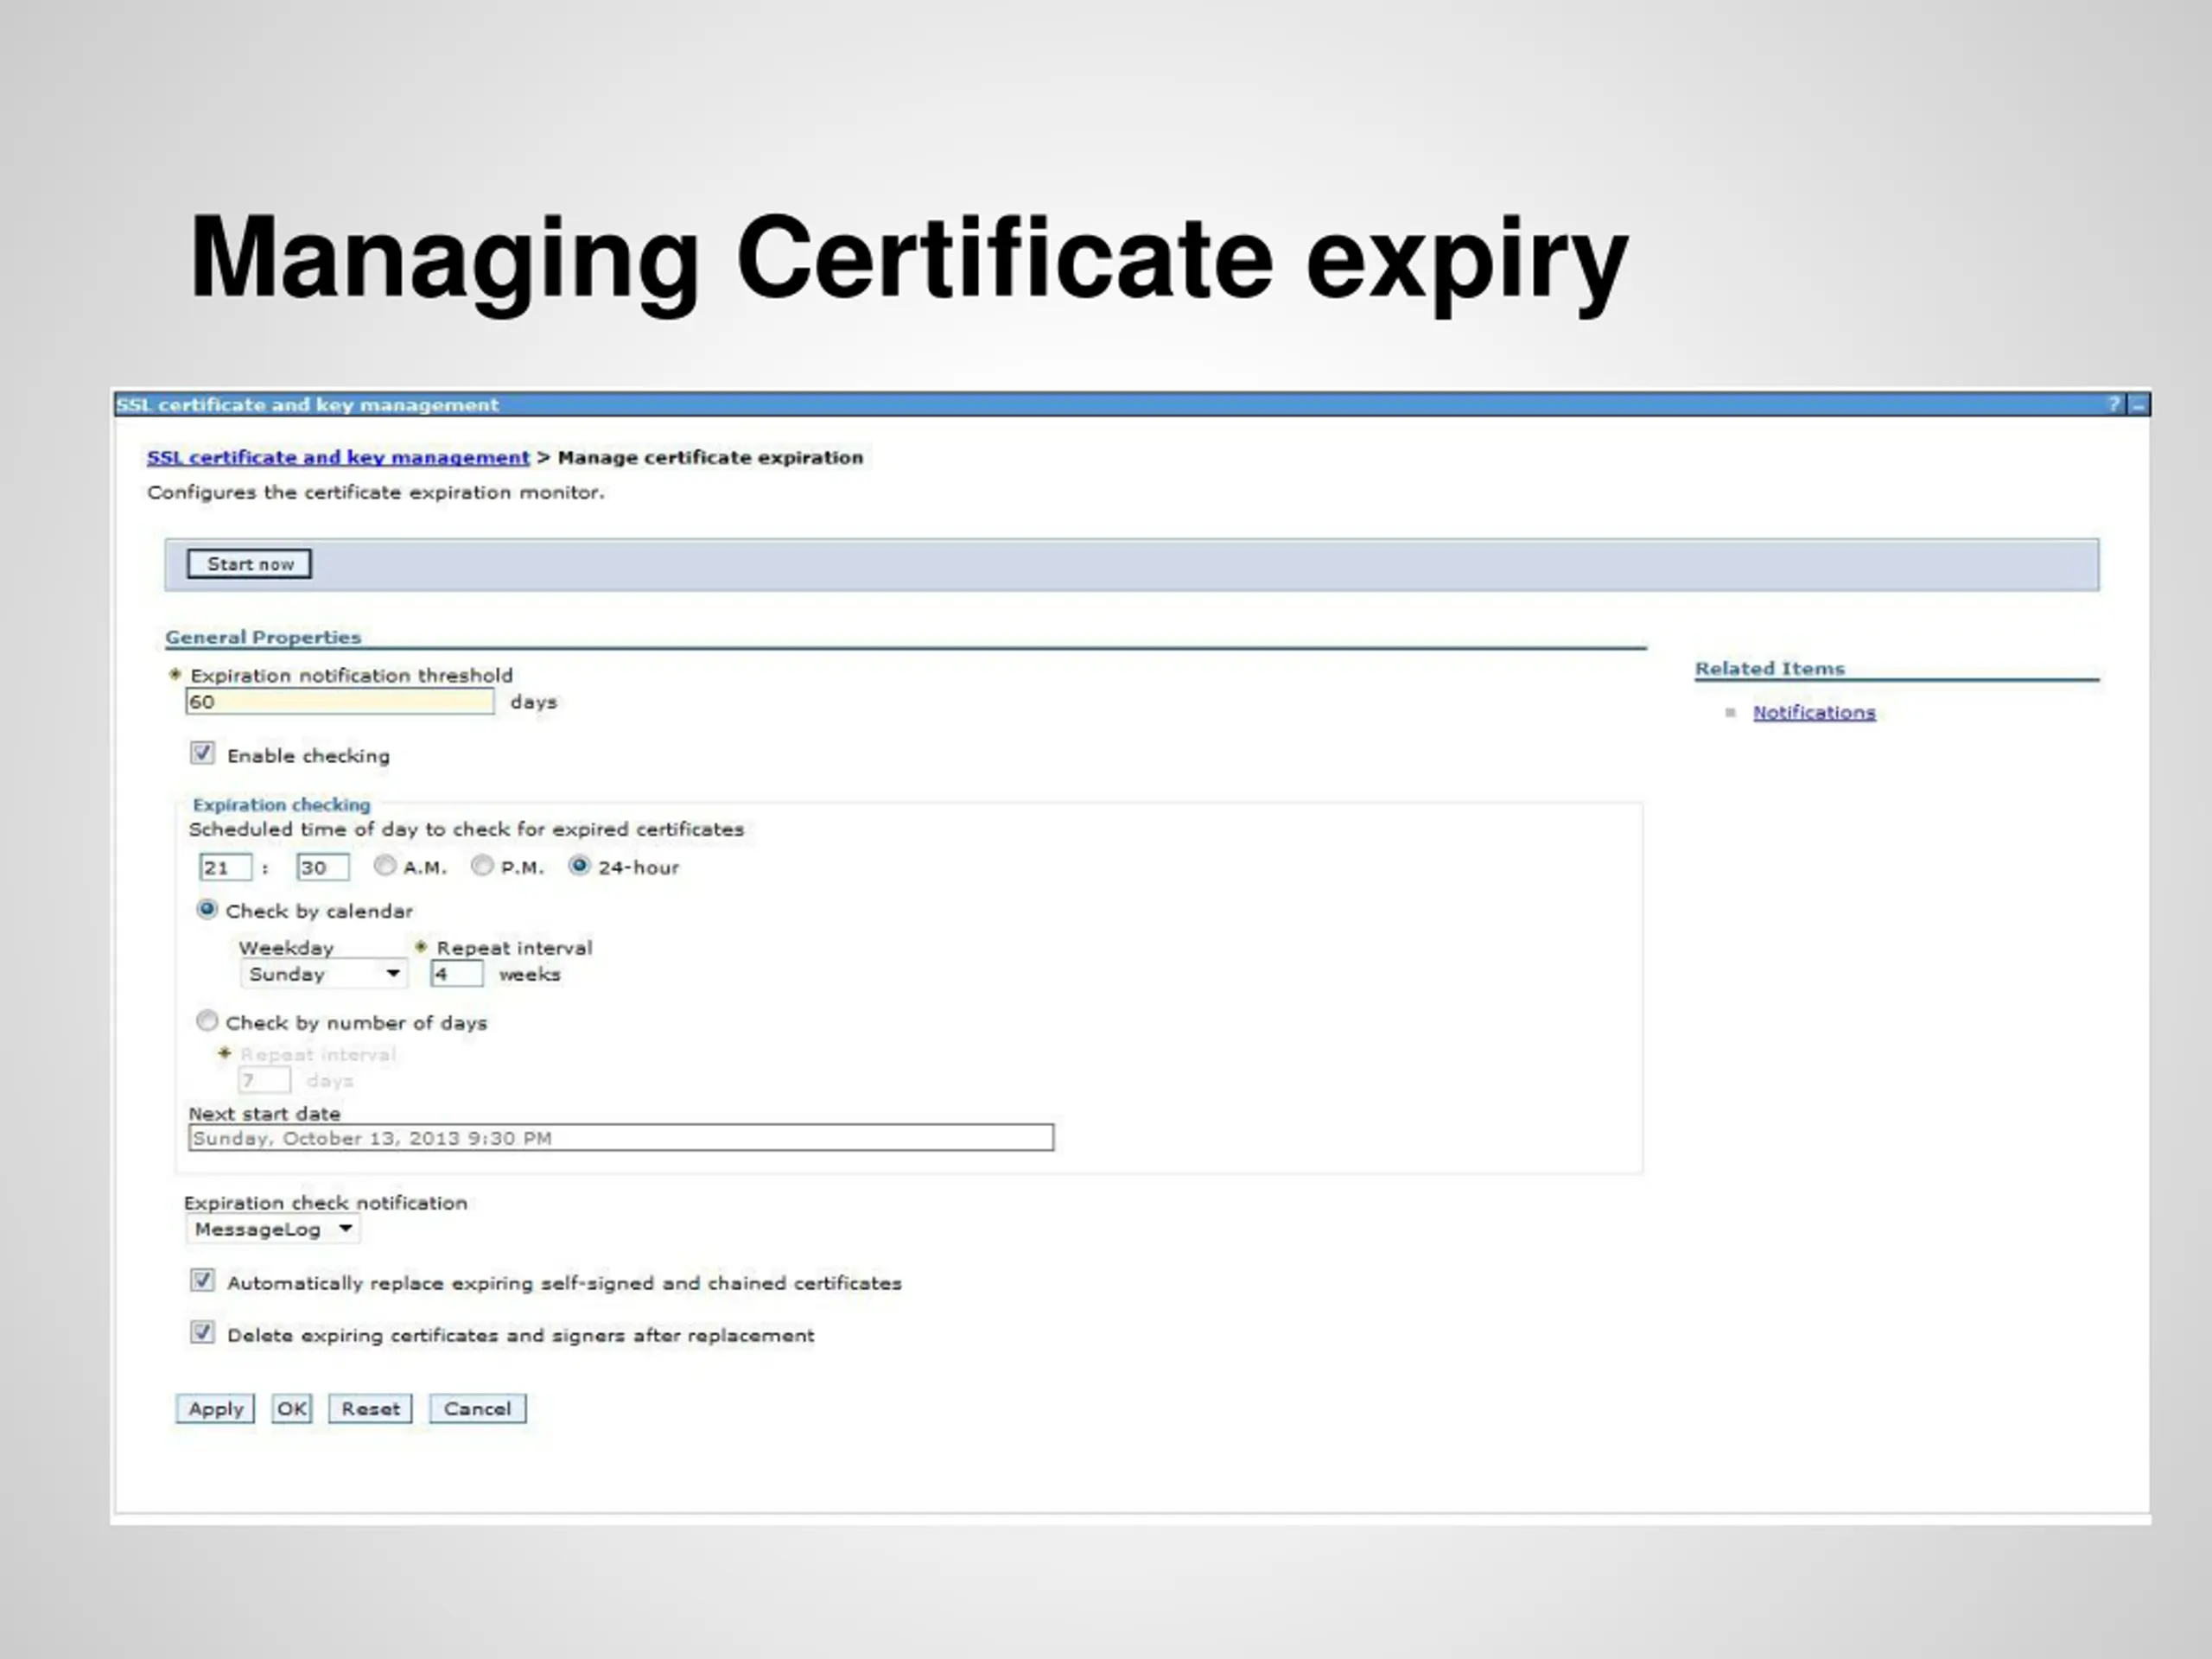The image size is (2212, 1659).
Task: Click the minimize panel icon in title bar
Action: (x=2138, y=404)
